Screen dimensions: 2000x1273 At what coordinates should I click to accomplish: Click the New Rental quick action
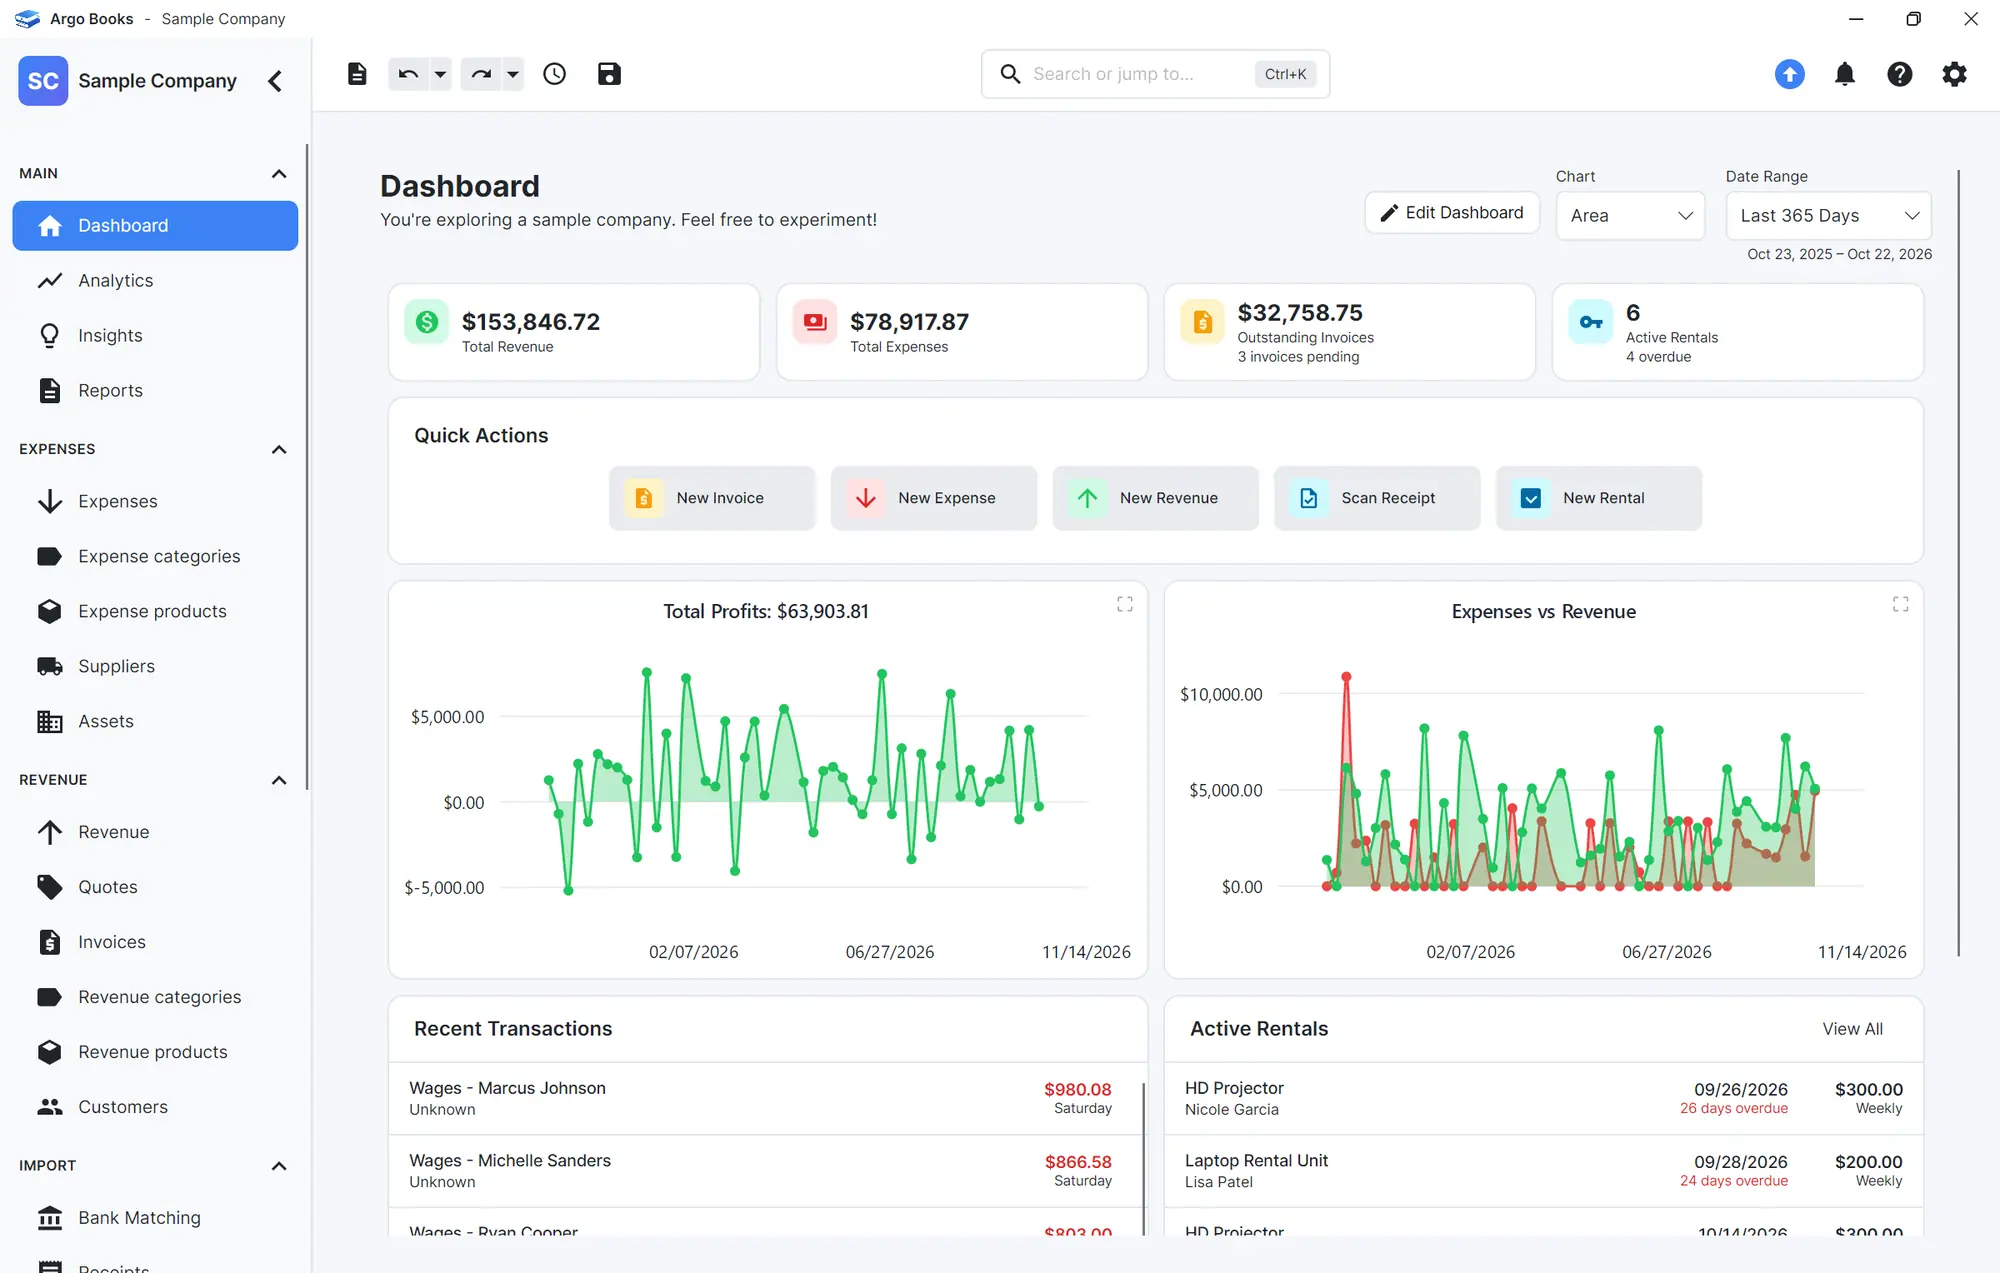1599,498
